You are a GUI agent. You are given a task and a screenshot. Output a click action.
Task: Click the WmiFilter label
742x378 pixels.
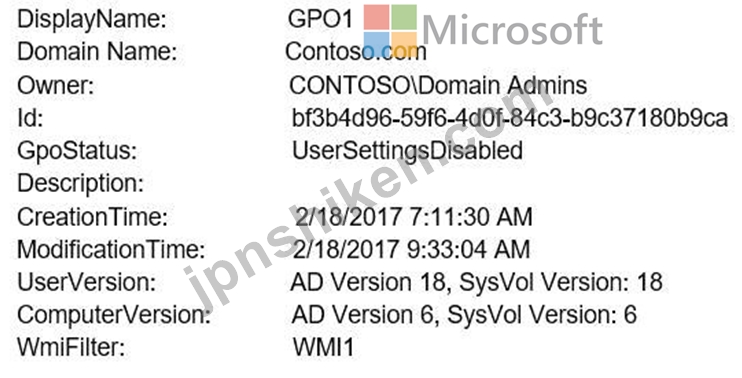click(71, 348)
